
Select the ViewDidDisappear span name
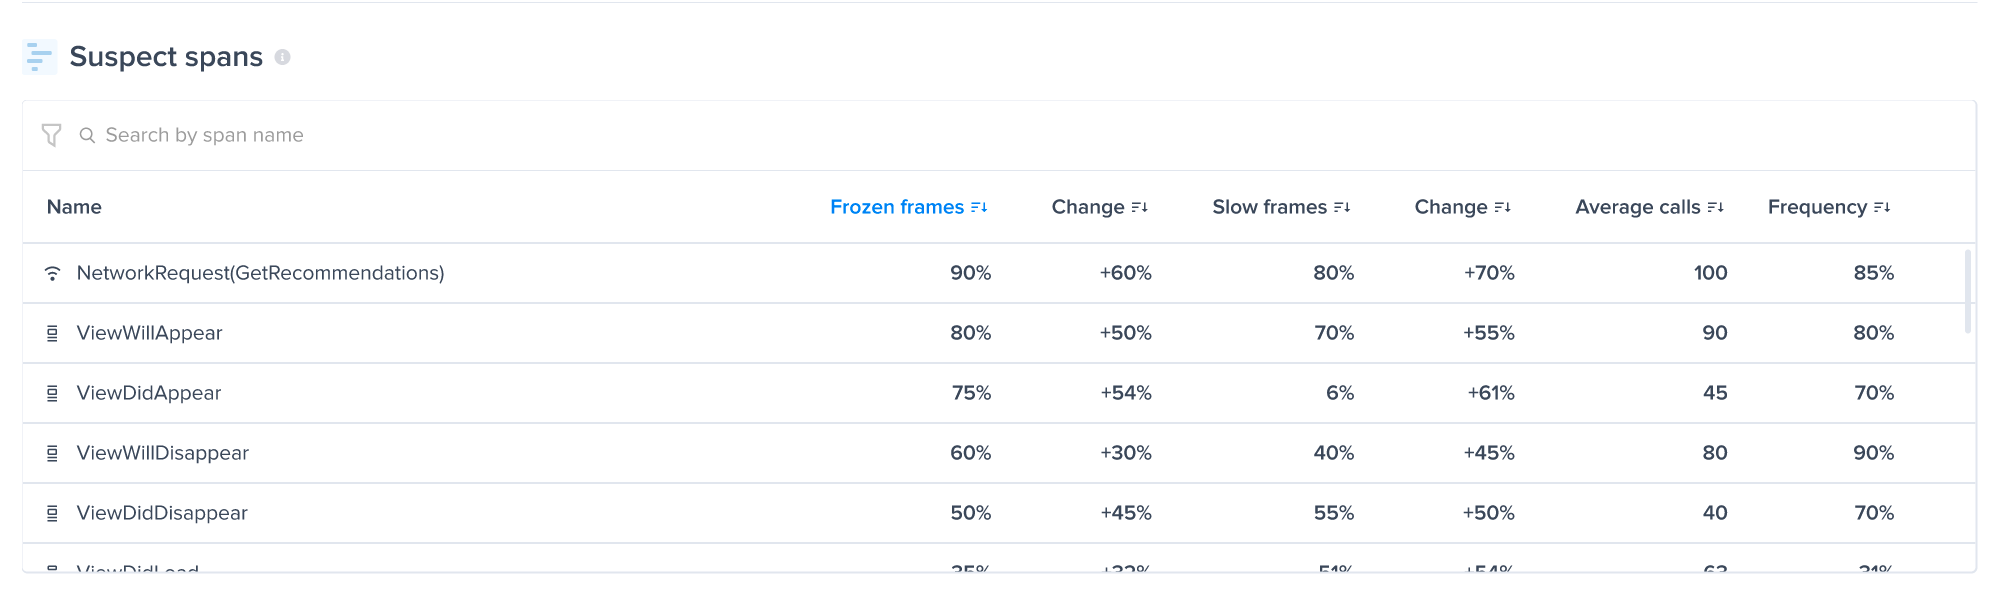[x=162, y=513]
